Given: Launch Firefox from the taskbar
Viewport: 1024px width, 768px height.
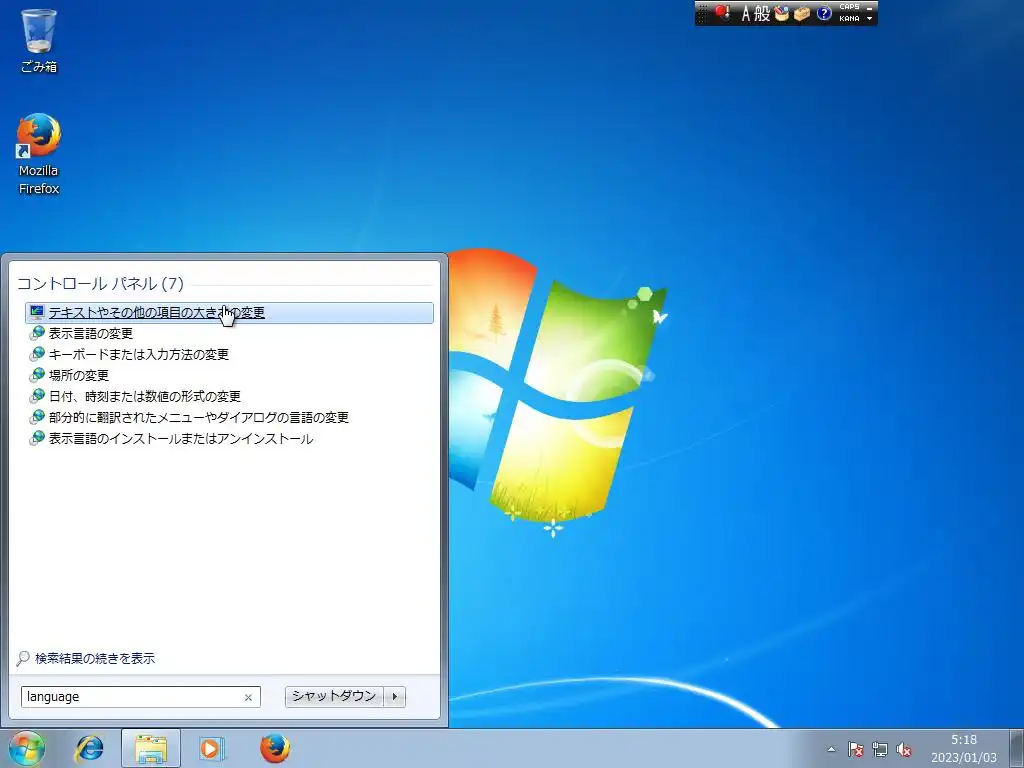Looking at the screenshot, I should point(275,748).
